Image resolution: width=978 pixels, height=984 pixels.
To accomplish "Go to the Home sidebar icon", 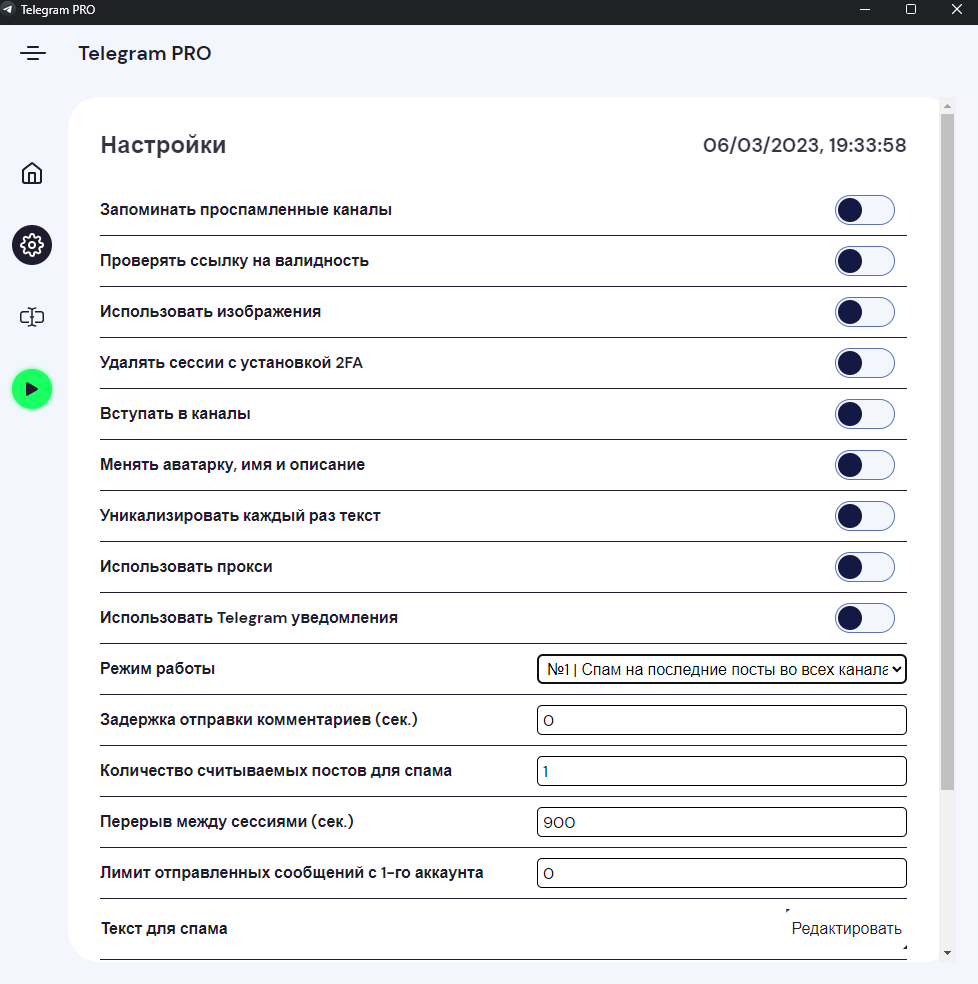I will click(32, 173).
